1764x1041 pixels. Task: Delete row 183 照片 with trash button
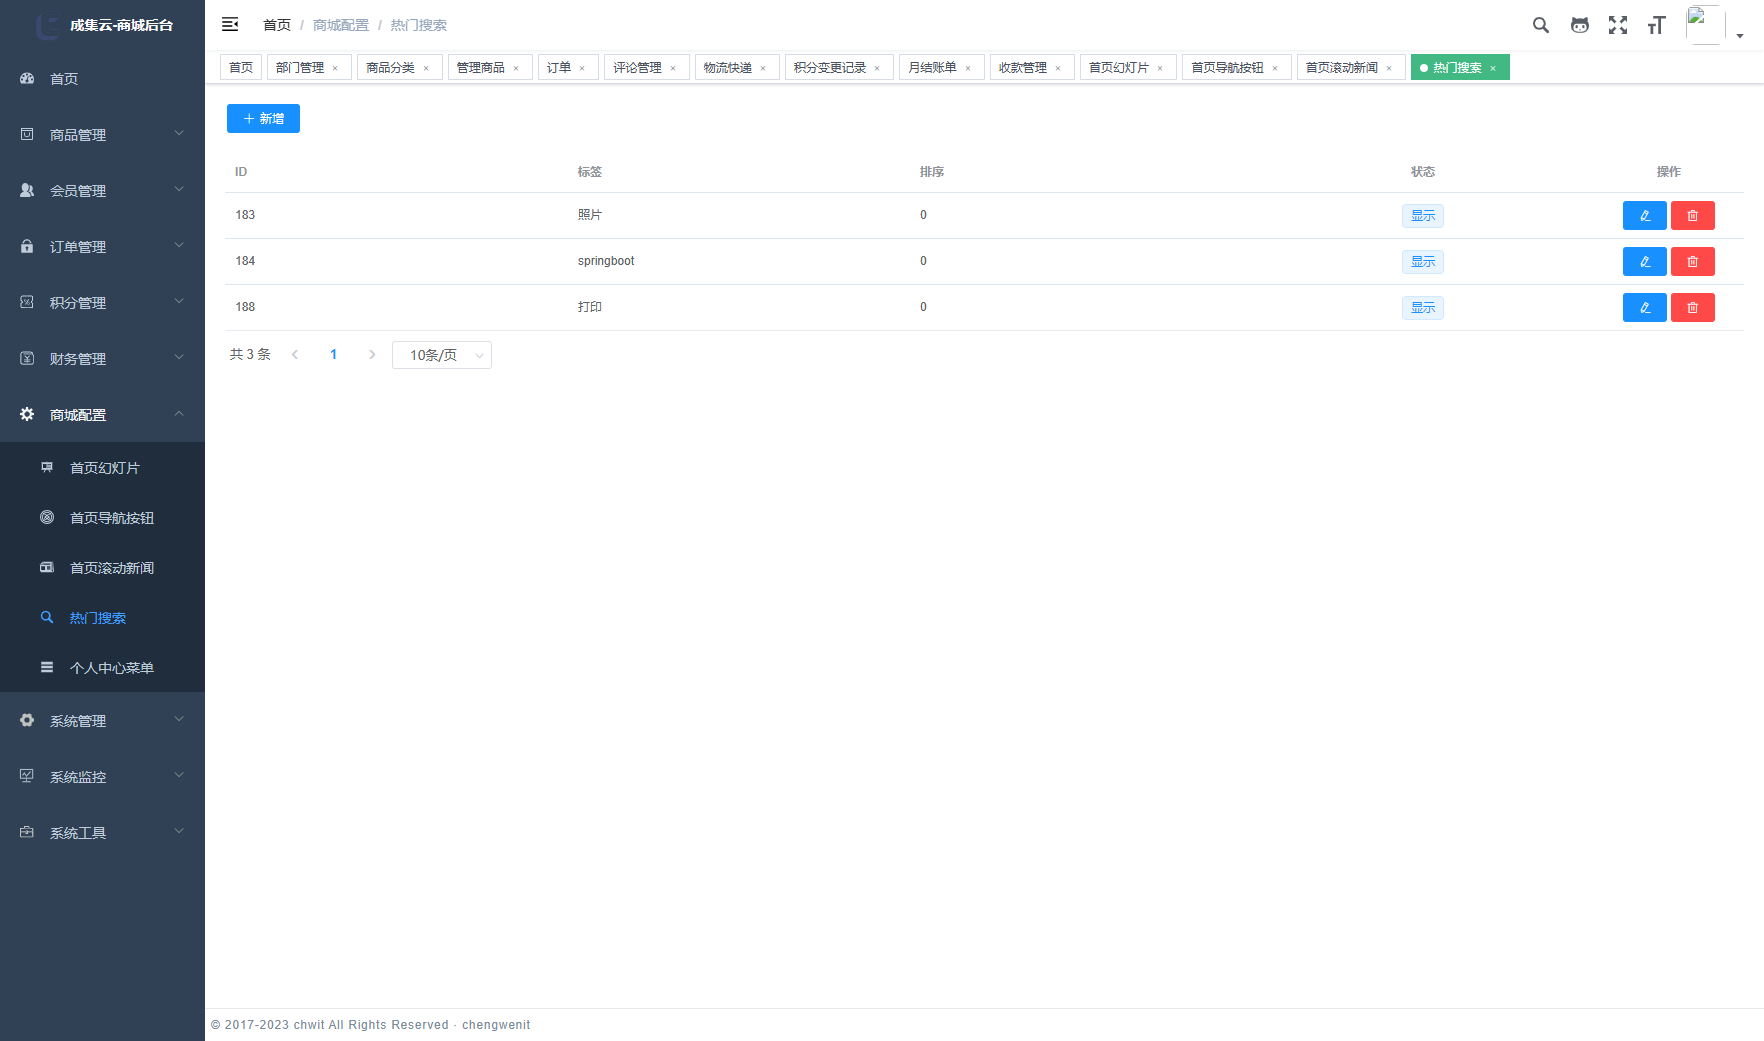1693,216
